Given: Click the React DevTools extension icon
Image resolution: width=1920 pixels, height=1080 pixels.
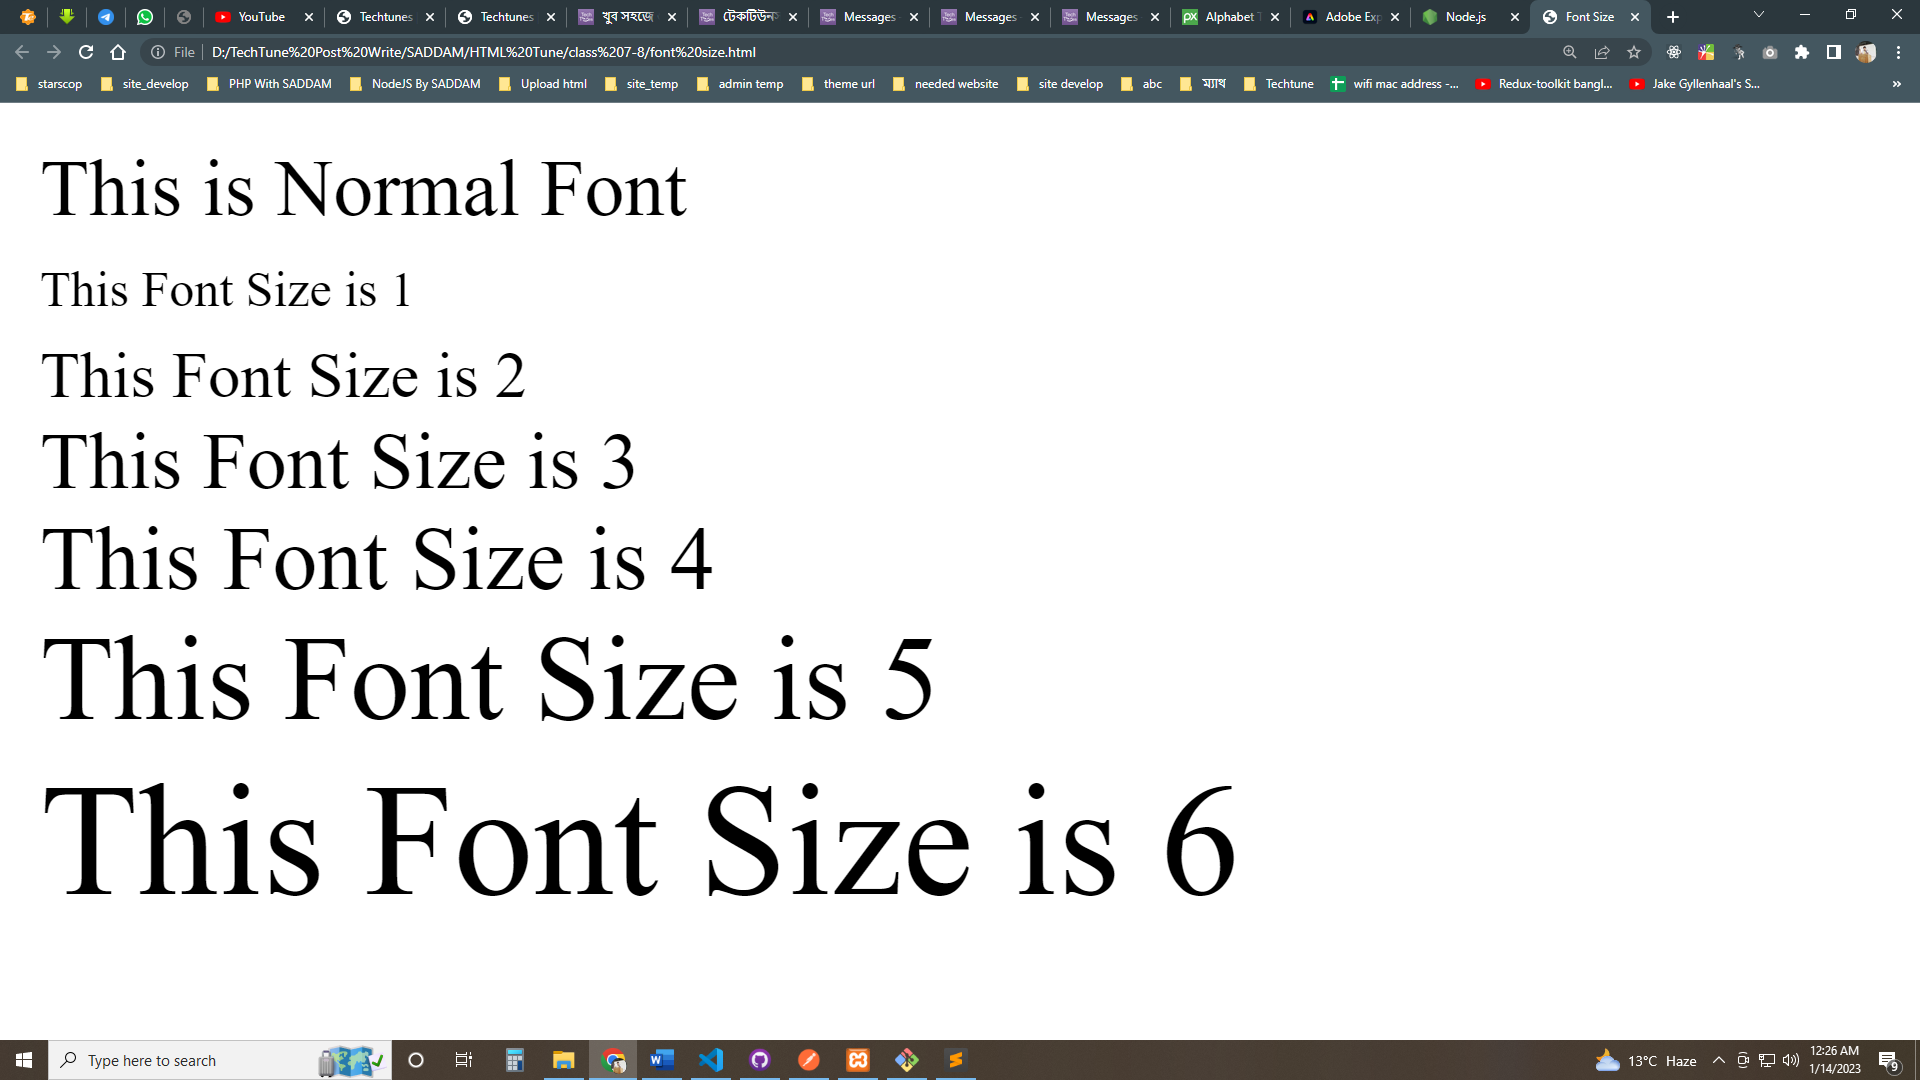Looking at the screenshot, I should click(1673, 52).
